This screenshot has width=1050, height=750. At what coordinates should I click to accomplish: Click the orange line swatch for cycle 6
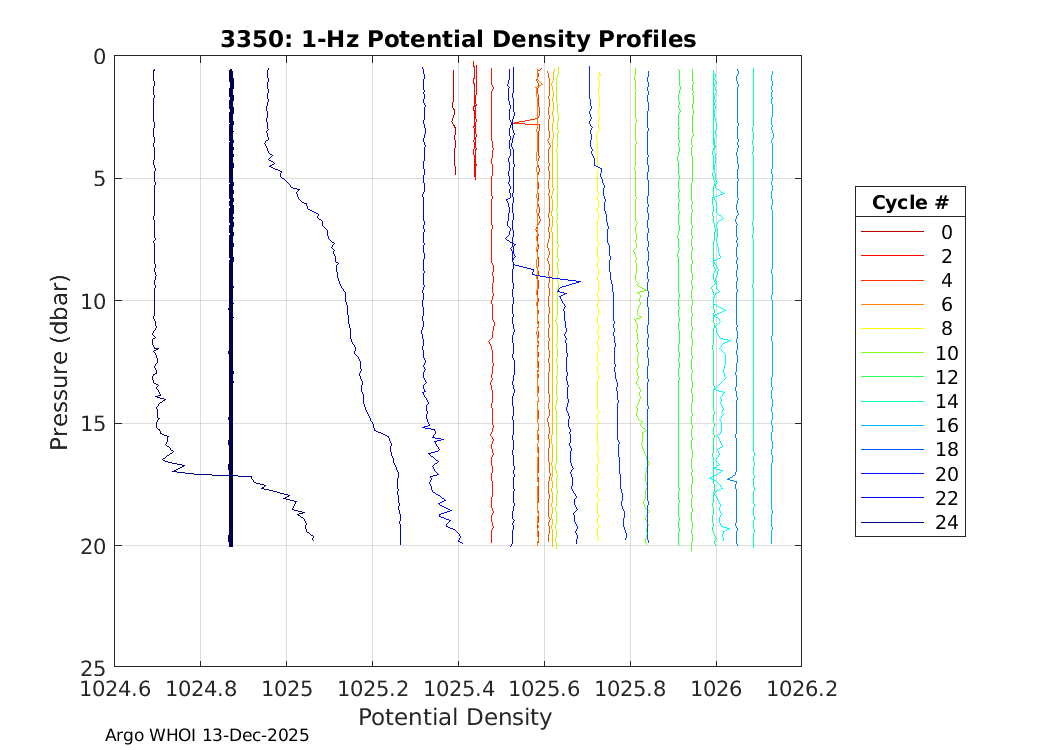pyautogui.click(x=892, y=304)
